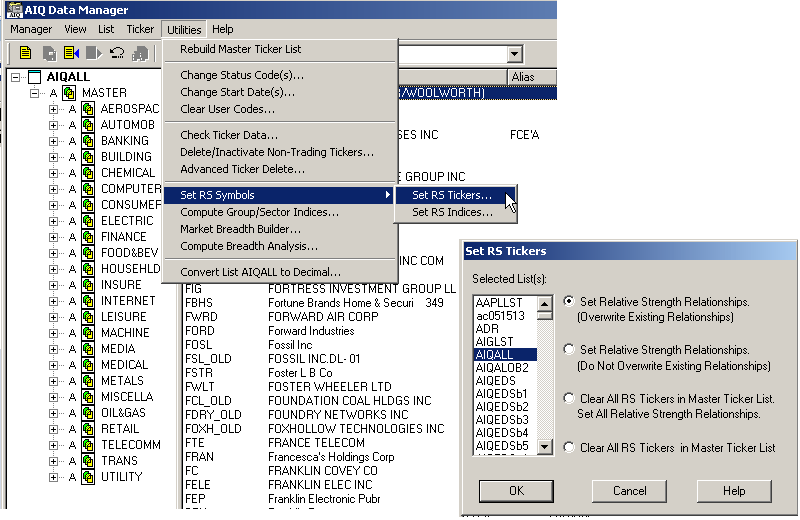This screenshot has height=520, width=800.
Task: Click the yellow document icon in toolbar
Action: [x=25, y=53]
